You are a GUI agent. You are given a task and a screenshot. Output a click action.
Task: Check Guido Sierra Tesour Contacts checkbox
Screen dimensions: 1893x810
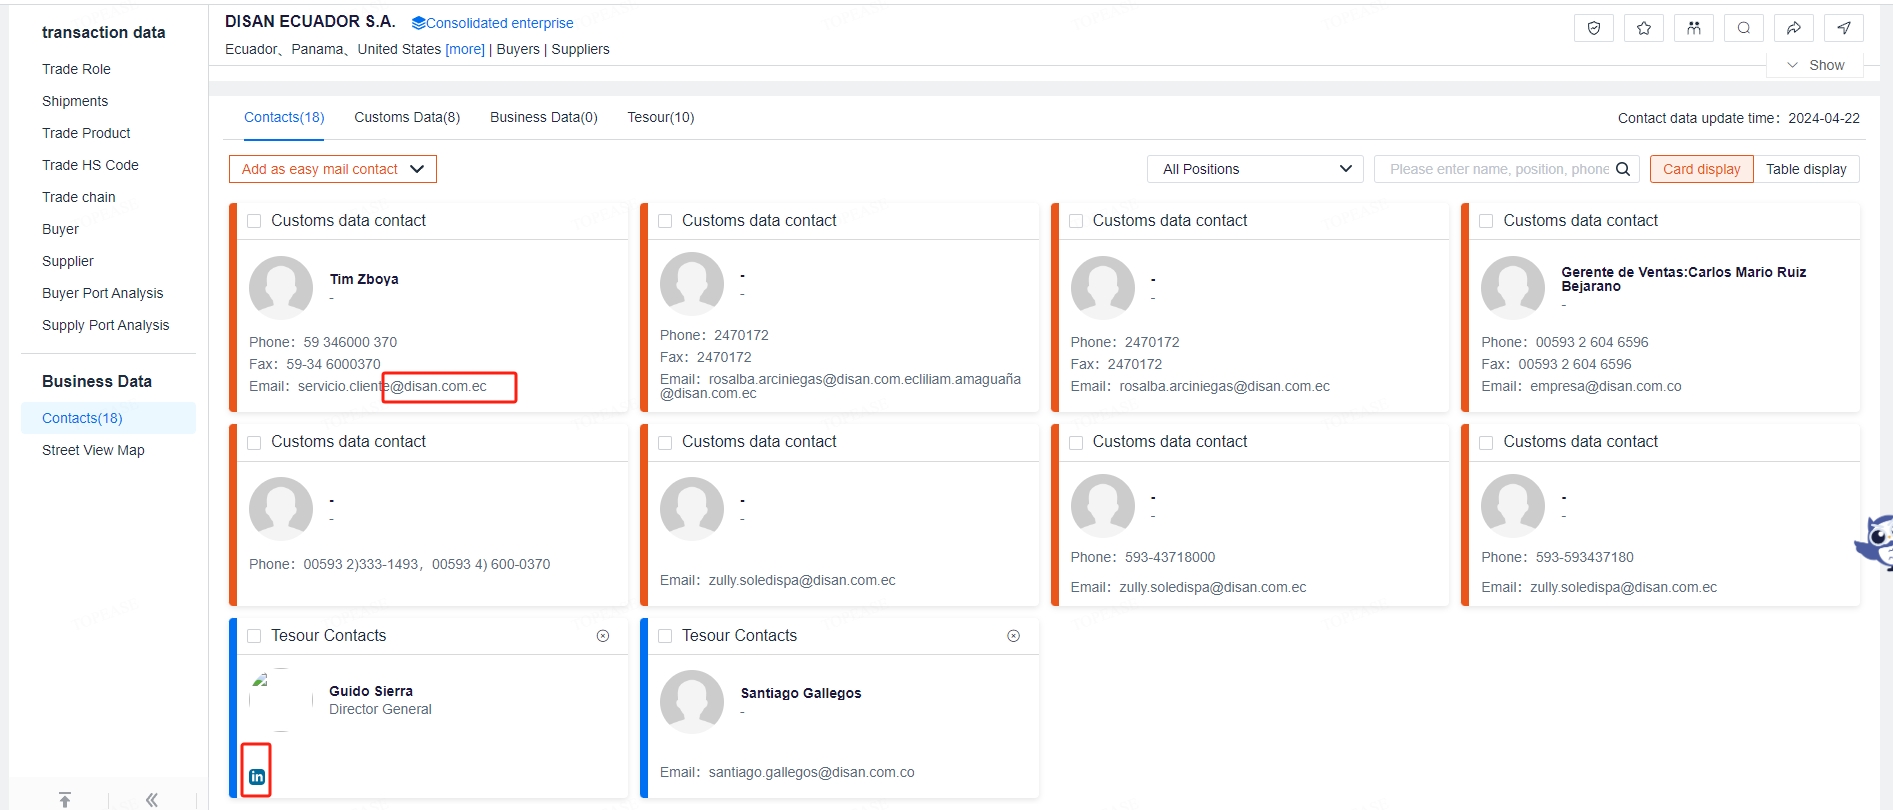[254, 636]
